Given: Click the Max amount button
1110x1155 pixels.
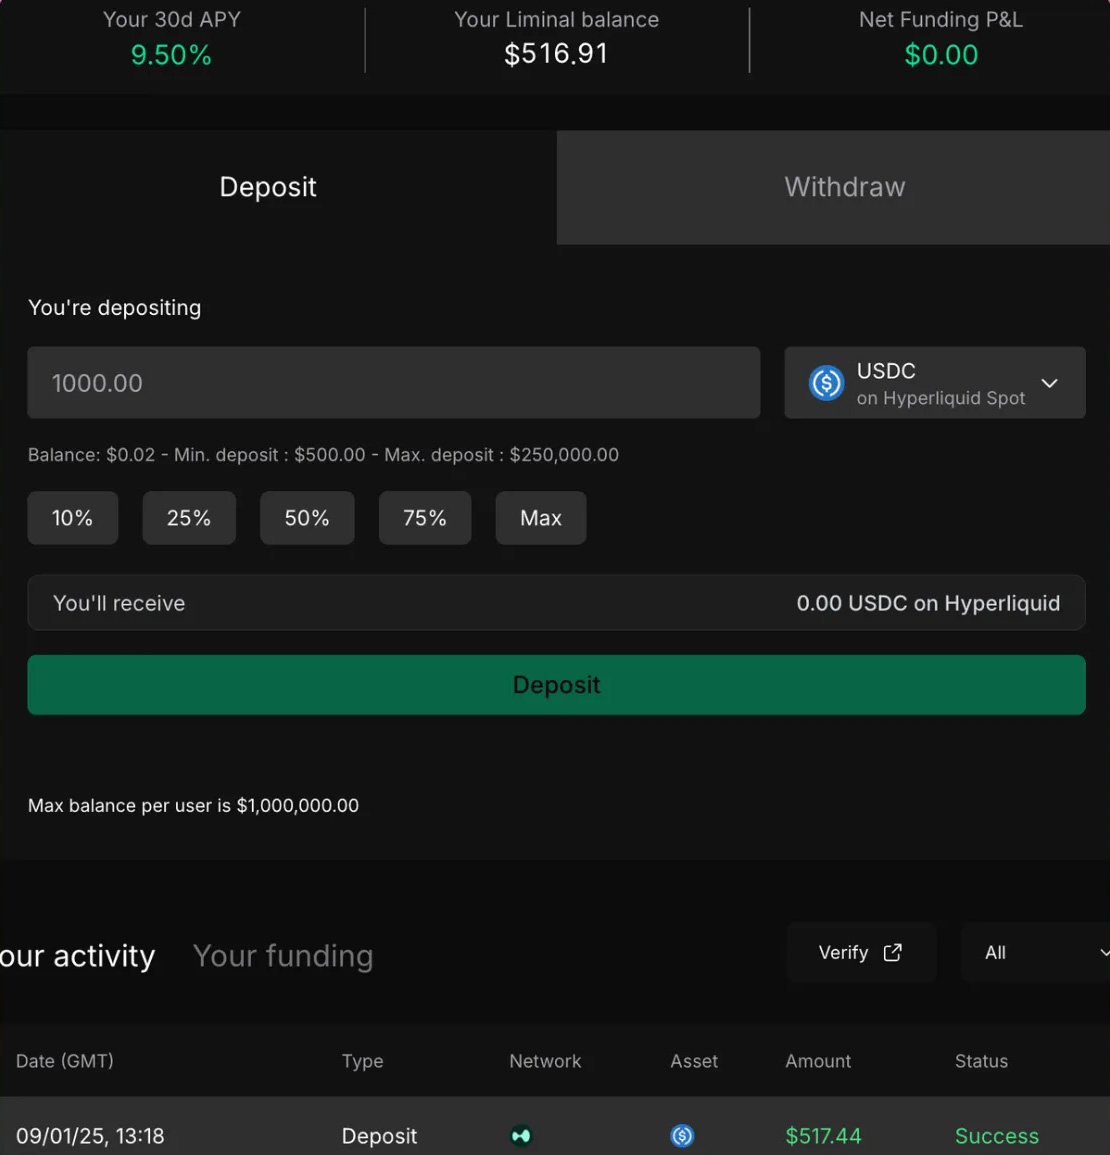Looking at the screenshot, I should click(x=541, y=518).
